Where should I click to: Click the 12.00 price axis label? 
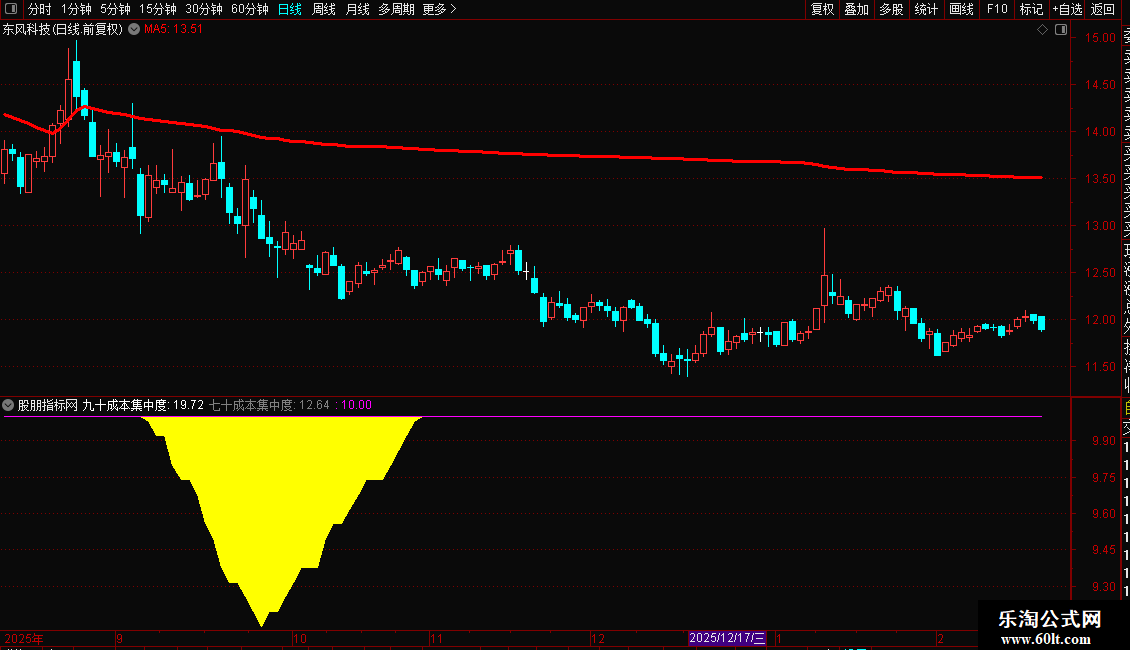[x=1100, y=319]
